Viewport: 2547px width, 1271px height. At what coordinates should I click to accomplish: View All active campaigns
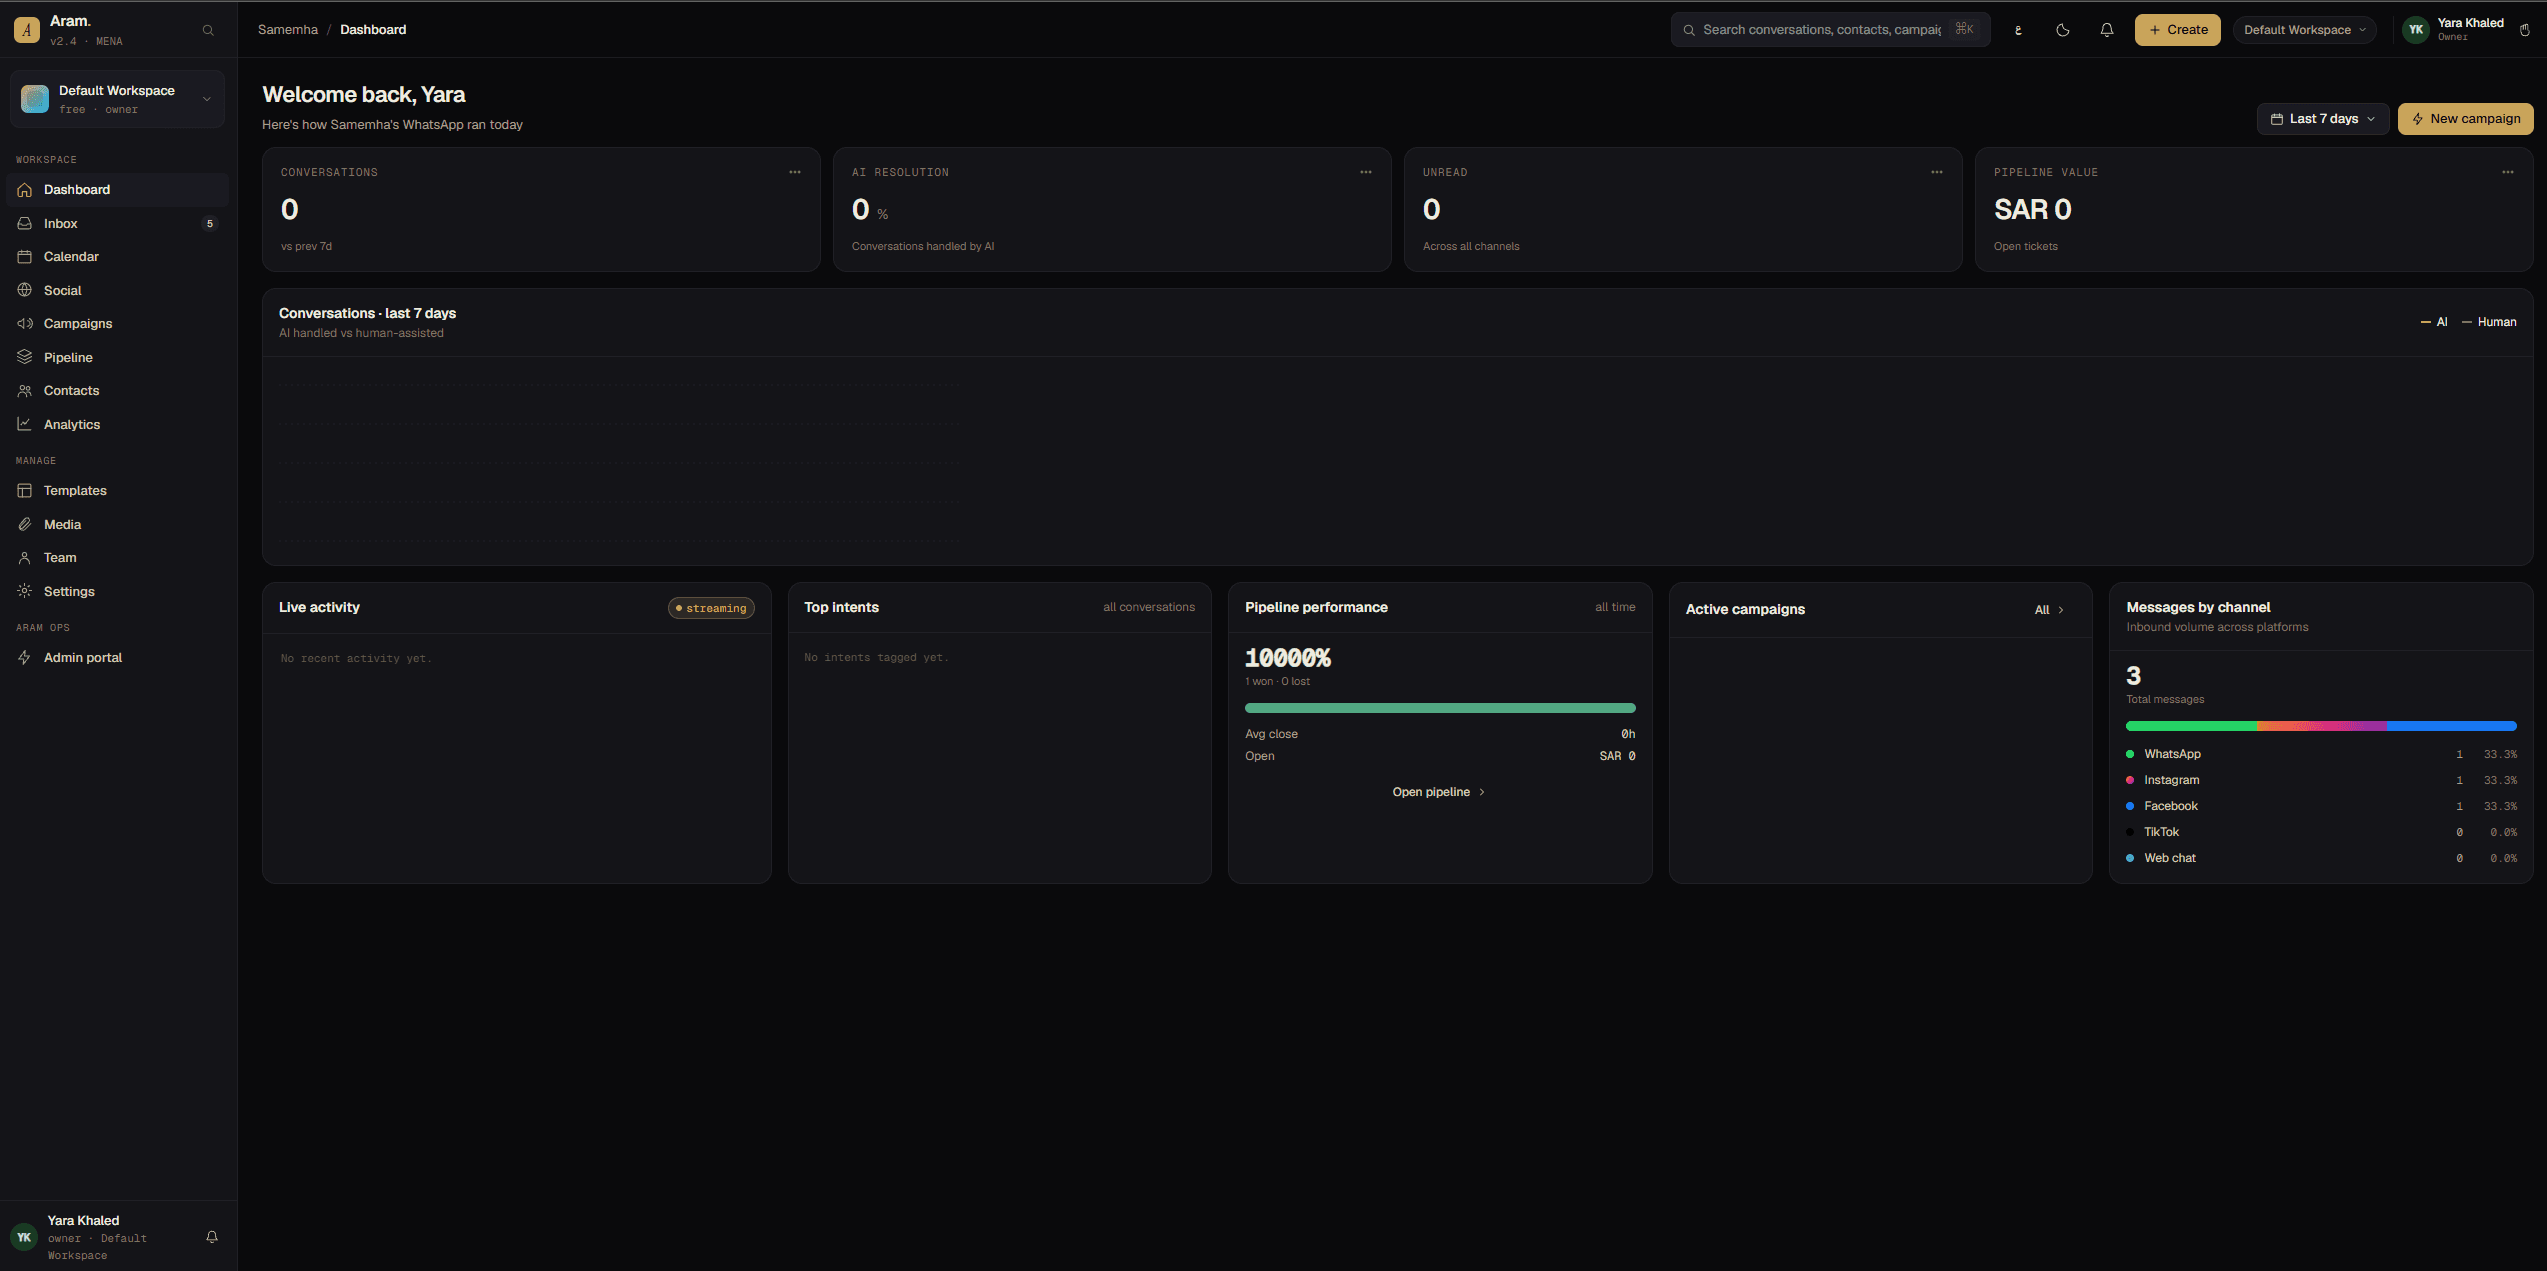point(2049,610)
